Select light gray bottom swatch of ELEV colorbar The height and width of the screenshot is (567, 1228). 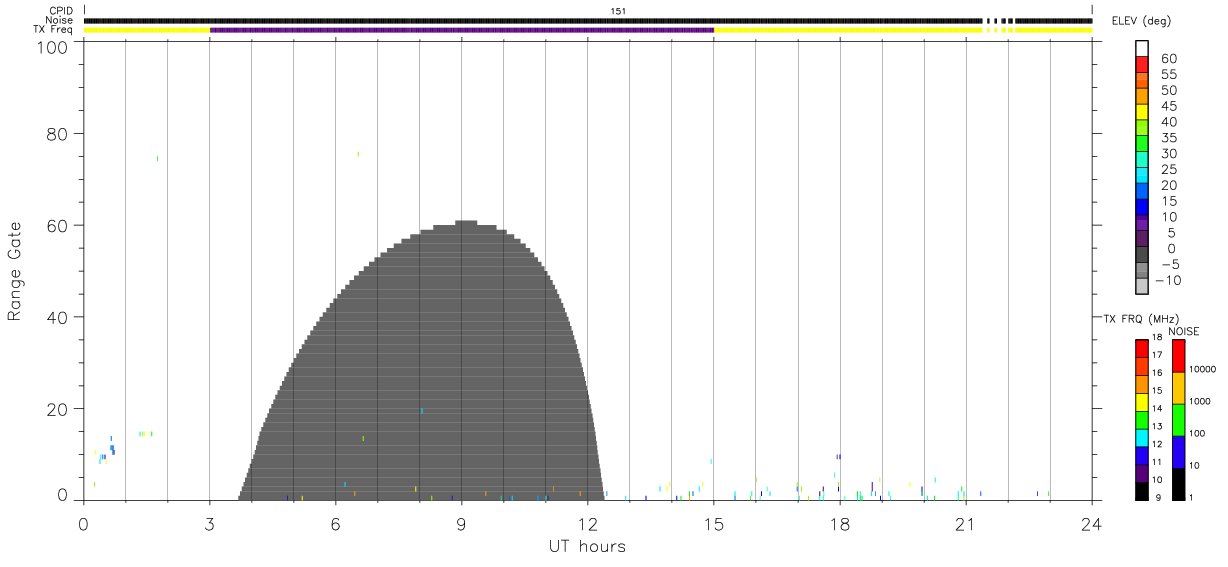[x=1142, y=287]
